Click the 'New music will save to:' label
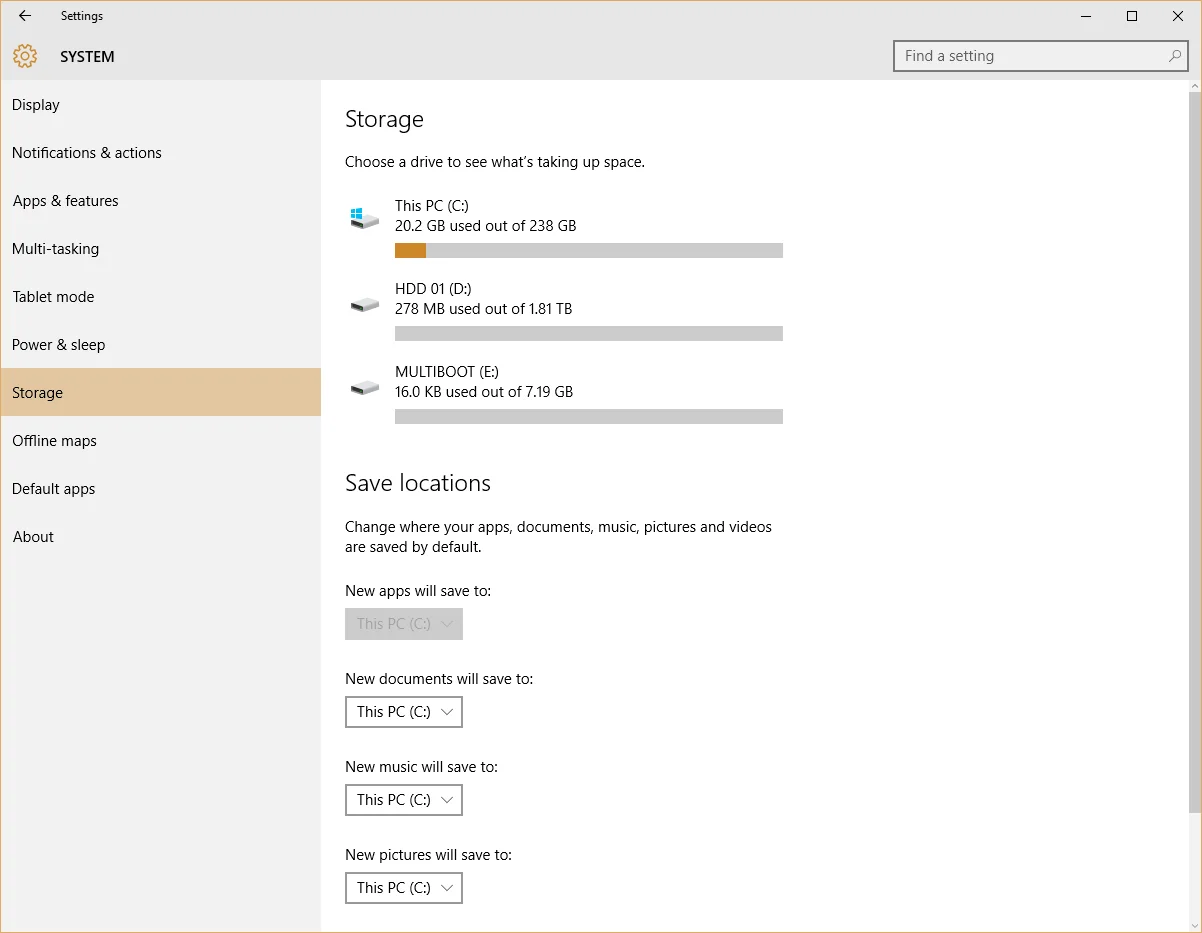Viewport: 1202px width, 933px height. pos(421,767)
